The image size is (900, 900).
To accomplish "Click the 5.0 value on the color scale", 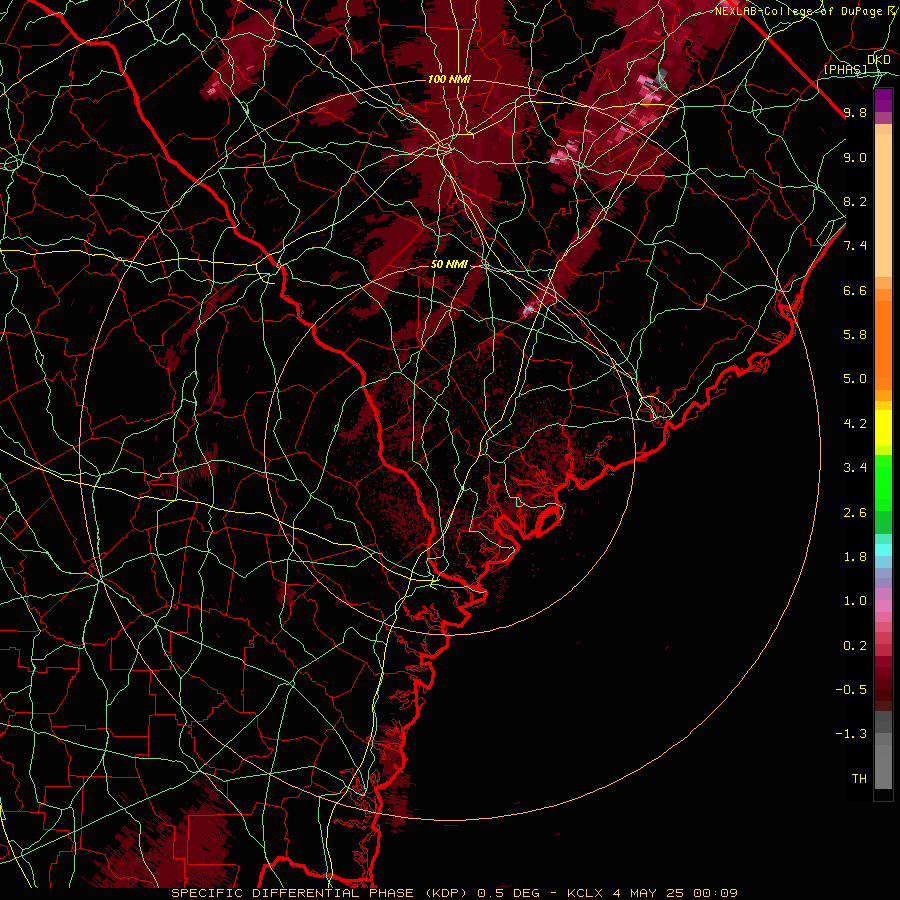I will click(x=855, y=379).
